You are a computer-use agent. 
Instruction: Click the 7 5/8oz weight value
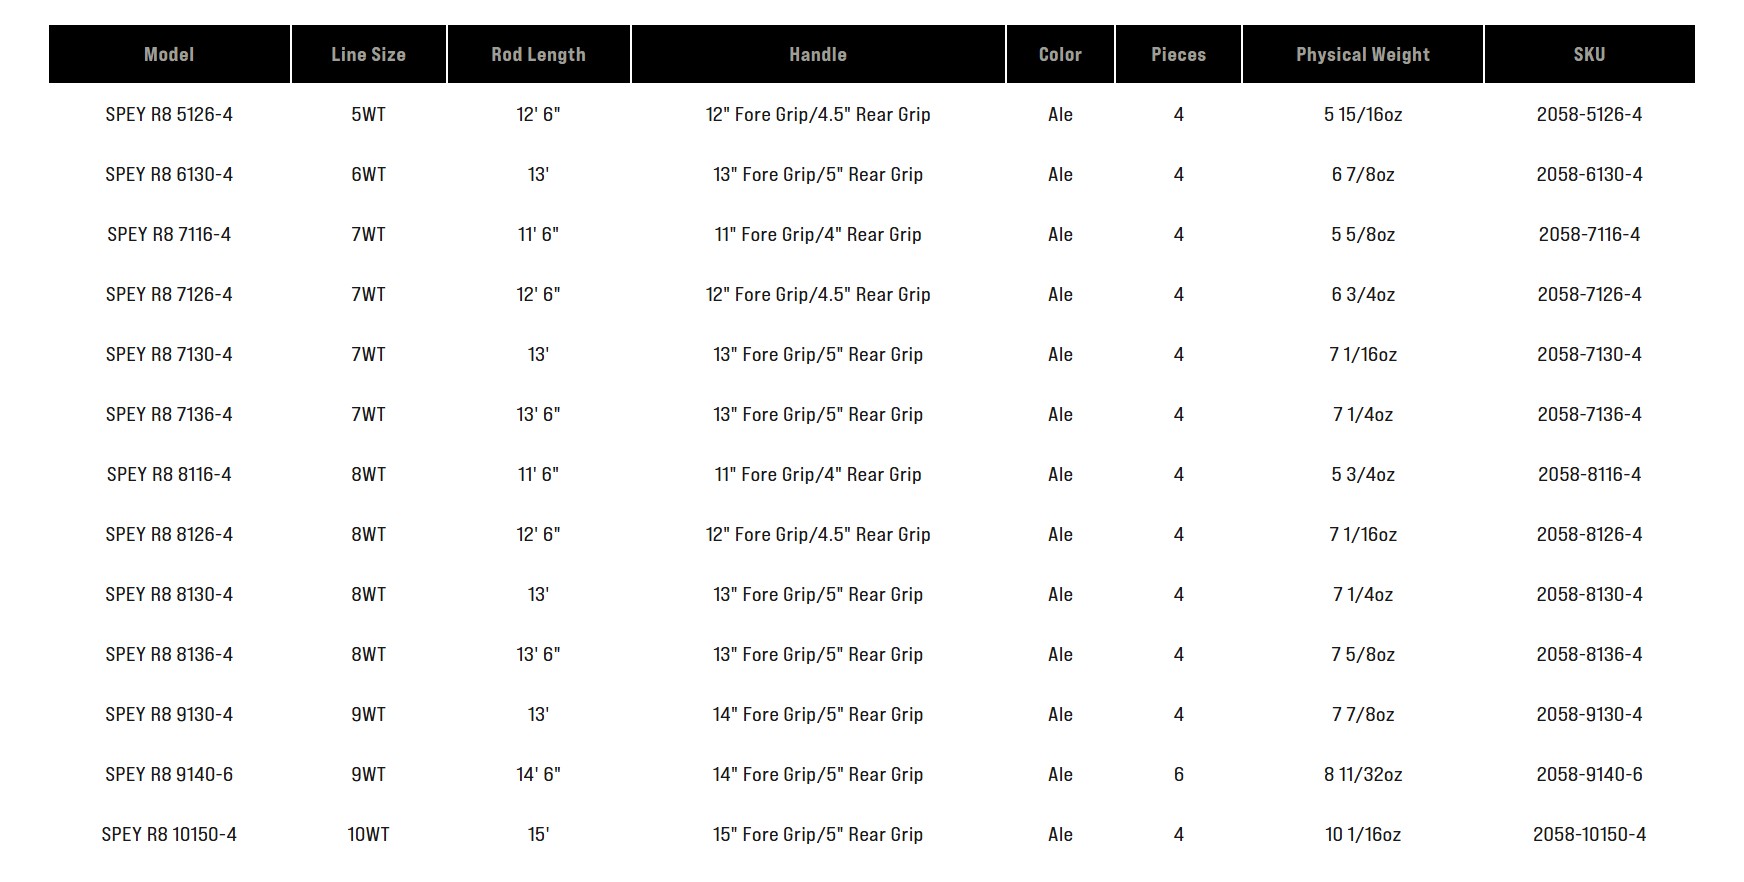1362,655
